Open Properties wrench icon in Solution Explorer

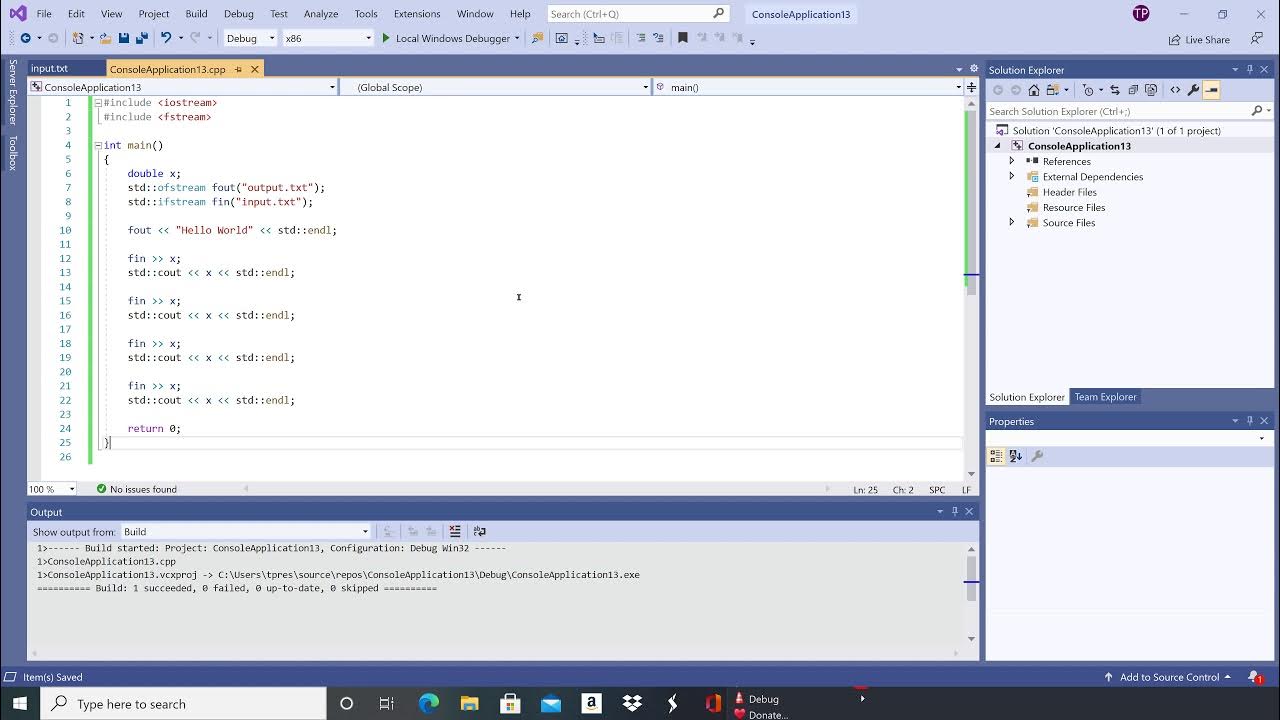[x=1193, y=90]
